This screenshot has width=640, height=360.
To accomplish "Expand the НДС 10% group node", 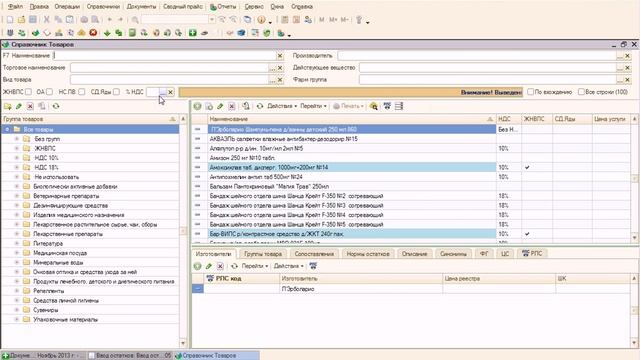I will (17, 158).
